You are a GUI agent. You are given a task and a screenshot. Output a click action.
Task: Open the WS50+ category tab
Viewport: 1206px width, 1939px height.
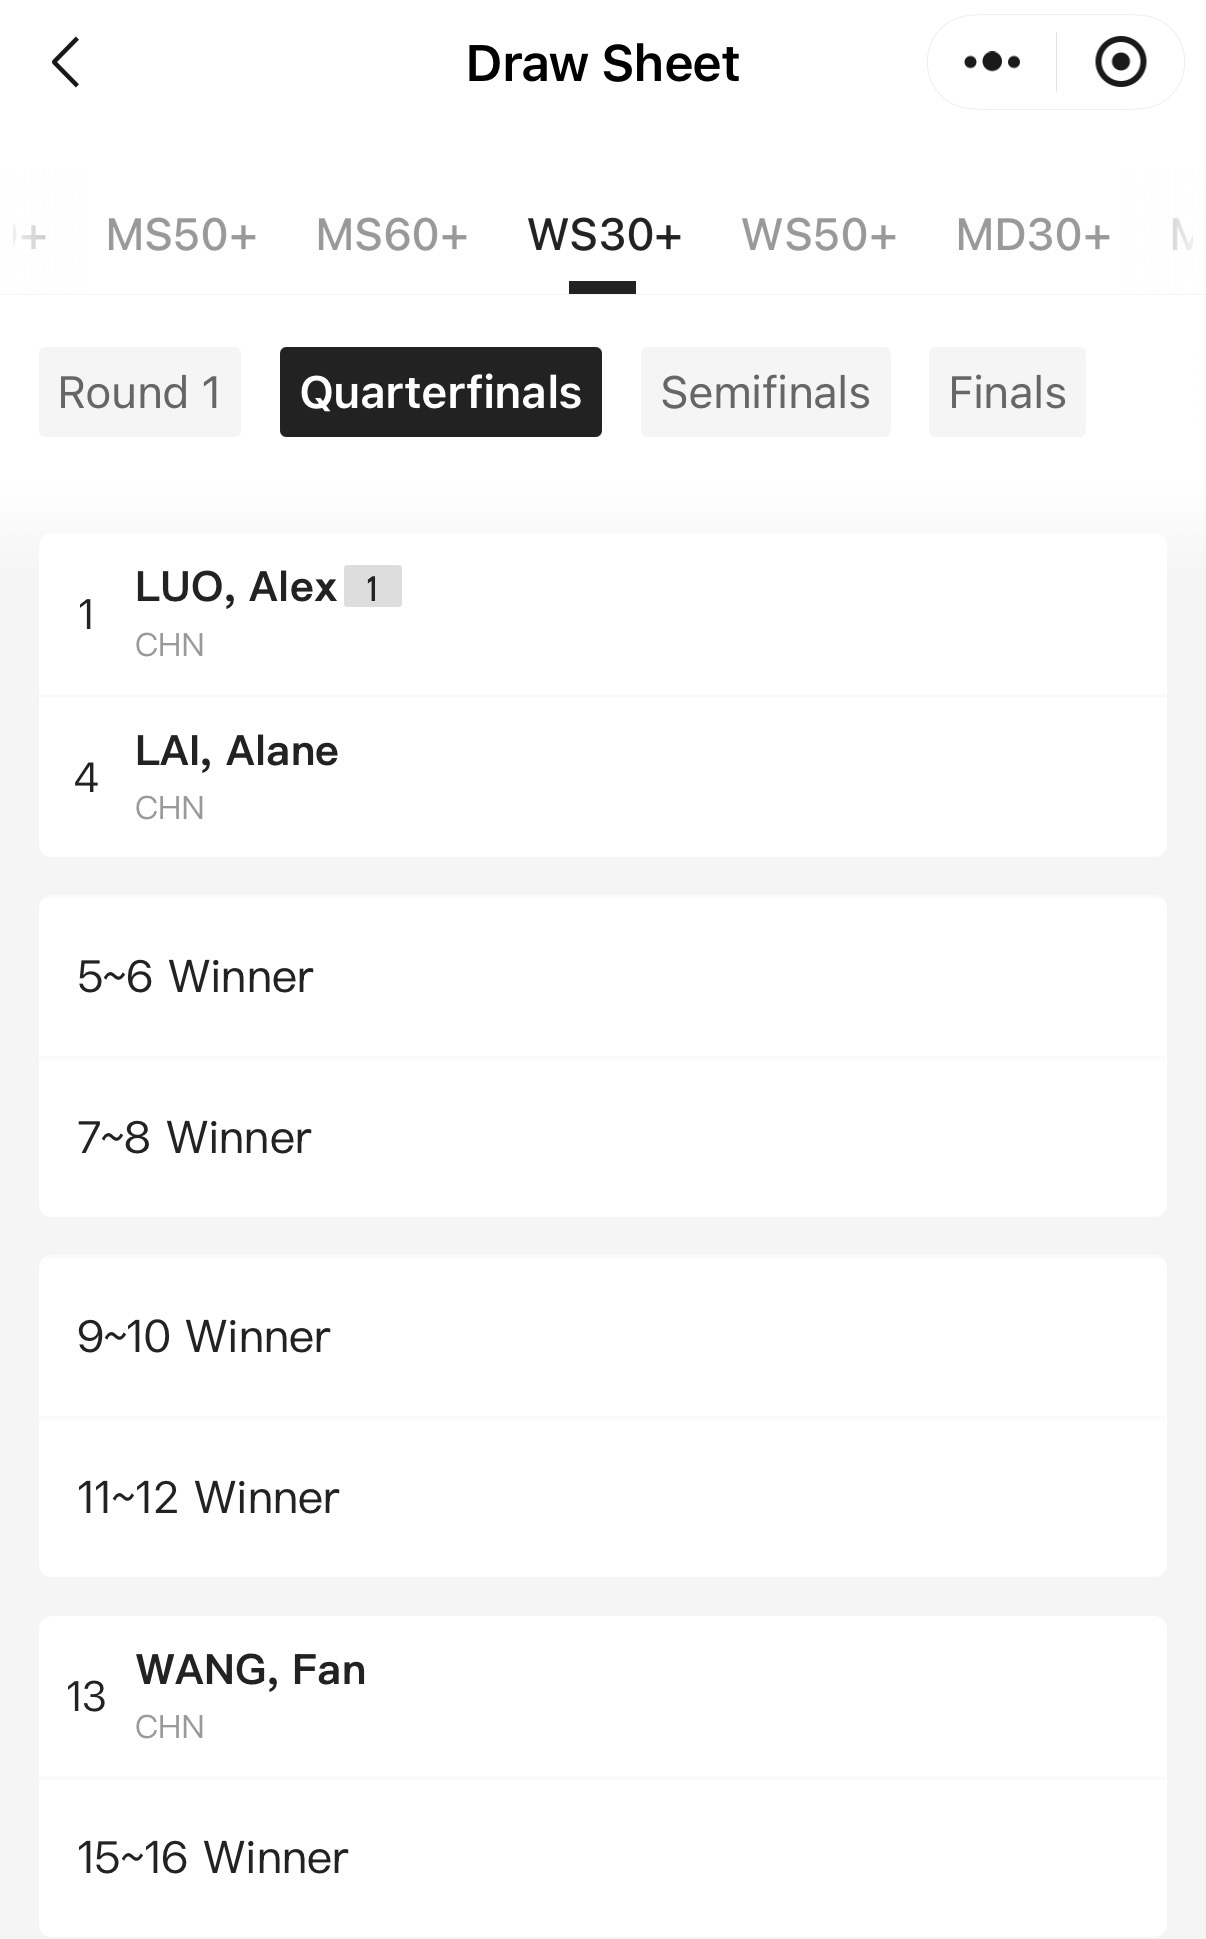point(818,235)
